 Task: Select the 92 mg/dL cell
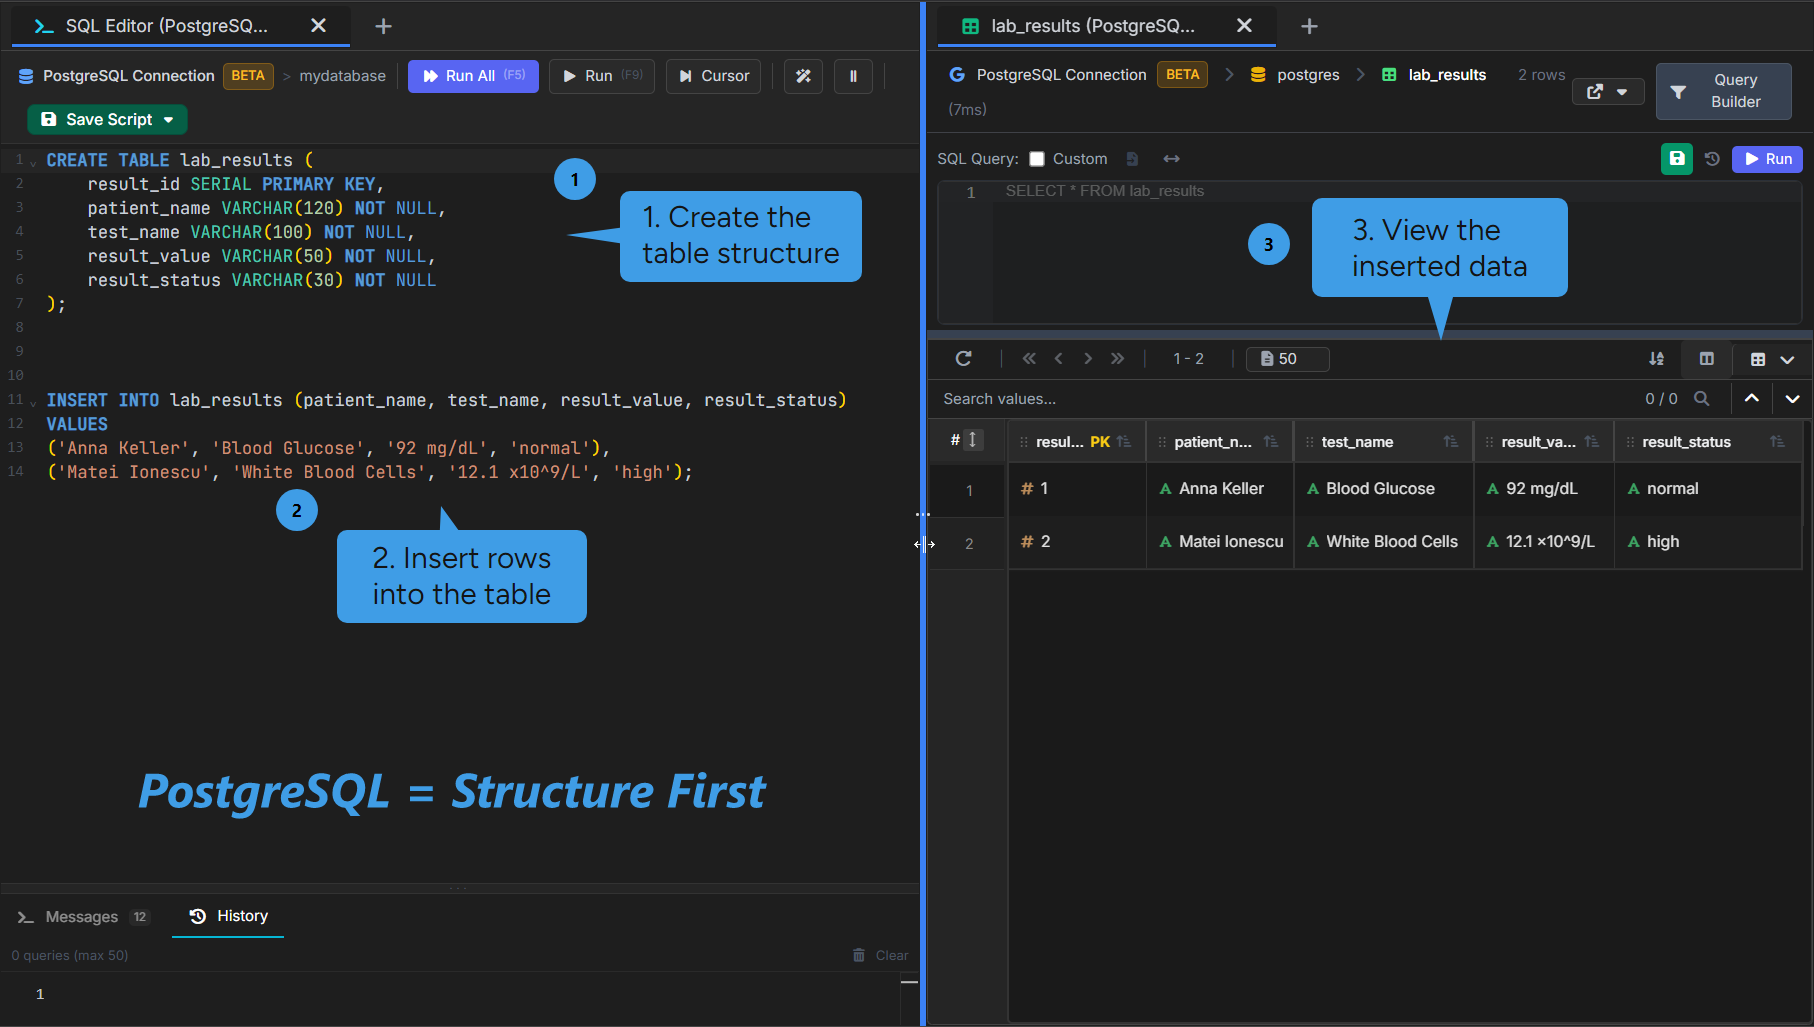(x=1544, y=489)
